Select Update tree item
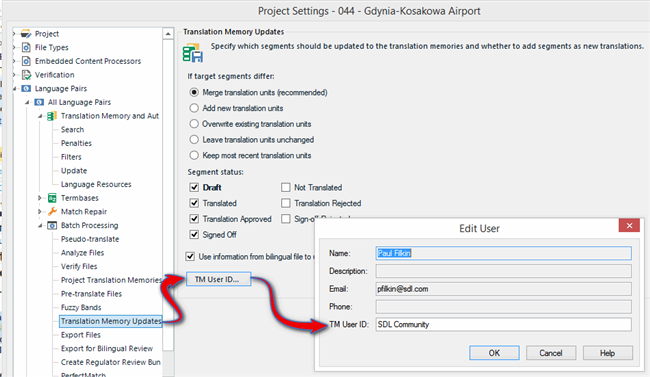 point(74,170)
